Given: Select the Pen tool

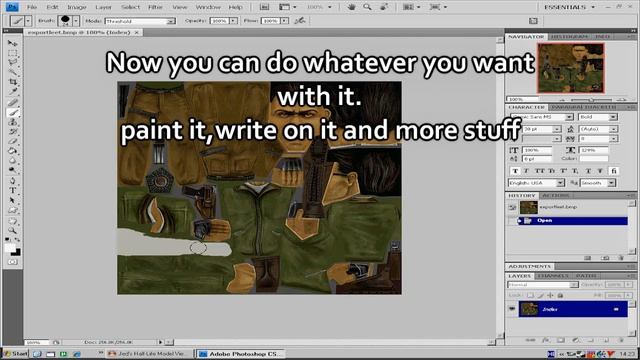Looking at the screenshot, I should (13, 180).
